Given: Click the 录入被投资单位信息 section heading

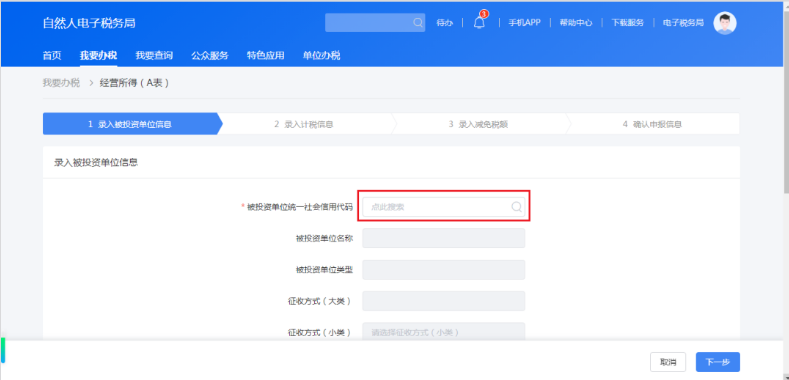Looking at the screenshot, I should (x=96, y=163).
